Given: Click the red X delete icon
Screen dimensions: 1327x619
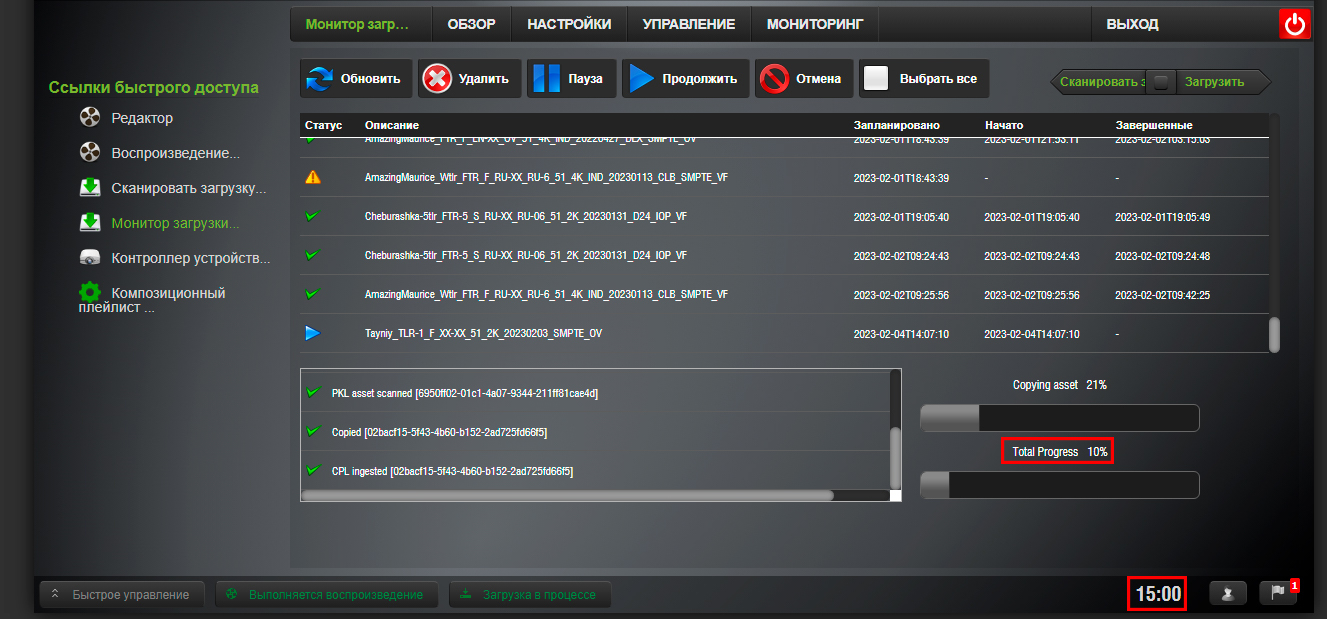Looking at the screenshot, I should (437, 78).
